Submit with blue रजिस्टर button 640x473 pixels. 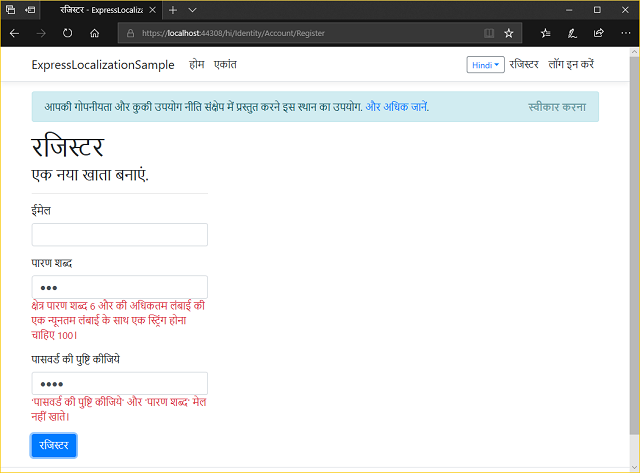click(x=53, y=445)
